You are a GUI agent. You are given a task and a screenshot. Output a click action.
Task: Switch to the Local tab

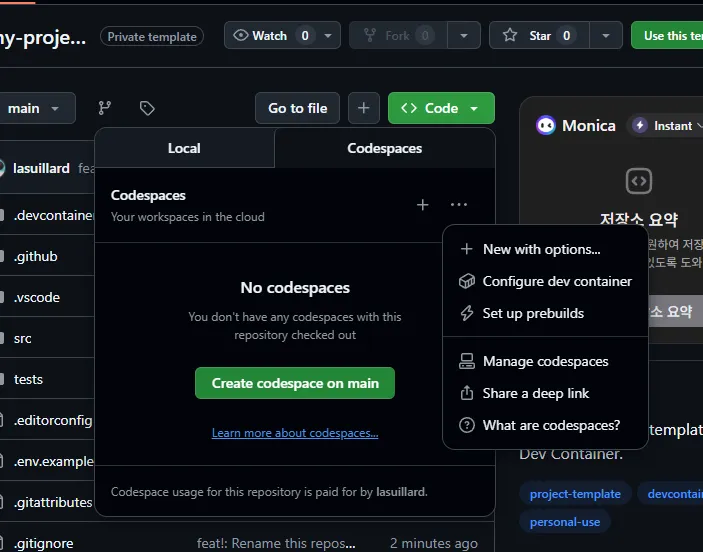coord(184,148)
